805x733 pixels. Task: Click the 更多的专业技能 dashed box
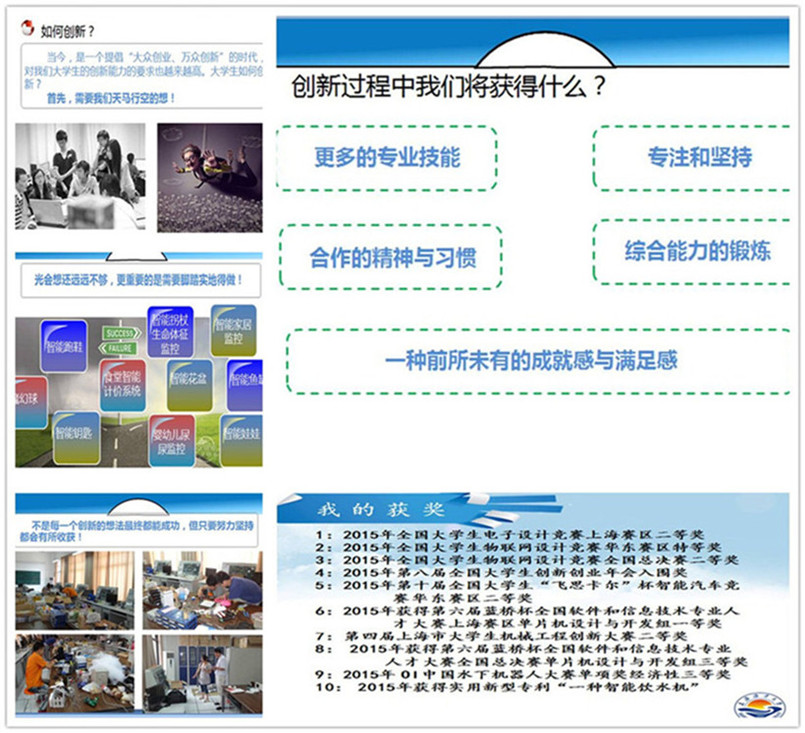coord(386,158)
